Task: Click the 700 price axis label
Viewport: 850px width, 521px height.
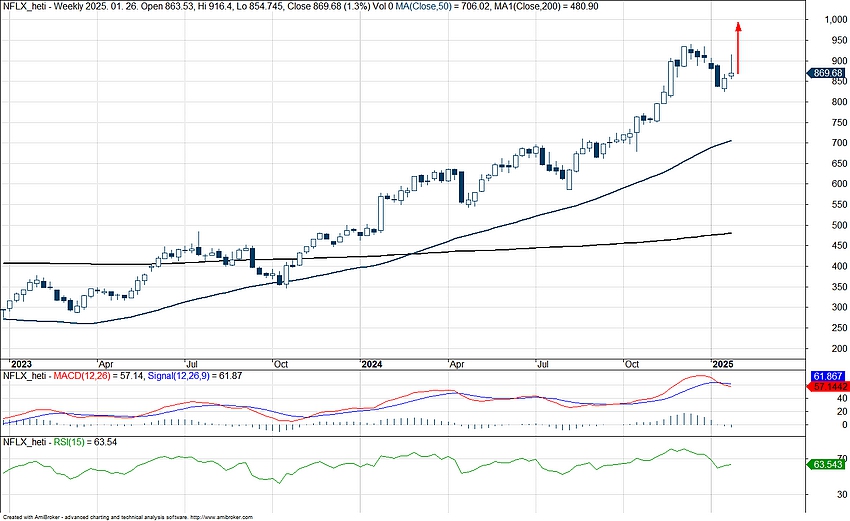Action: (840, 143)
